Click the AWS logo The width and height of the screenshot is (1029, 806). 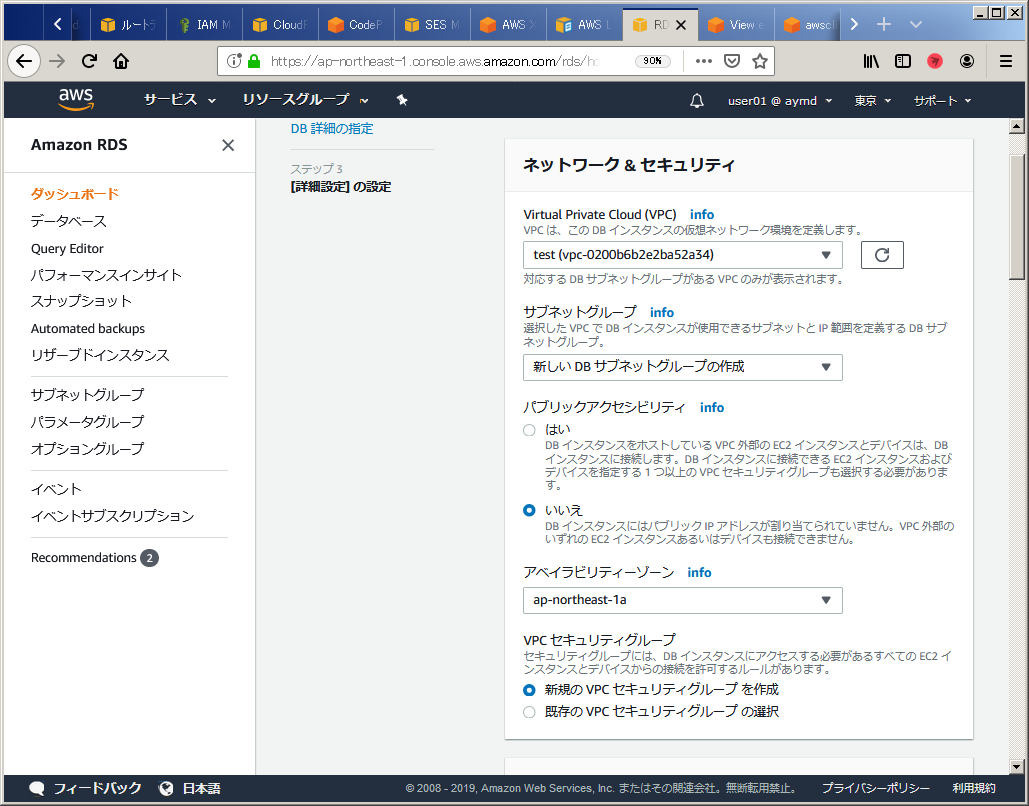(76, 100)
